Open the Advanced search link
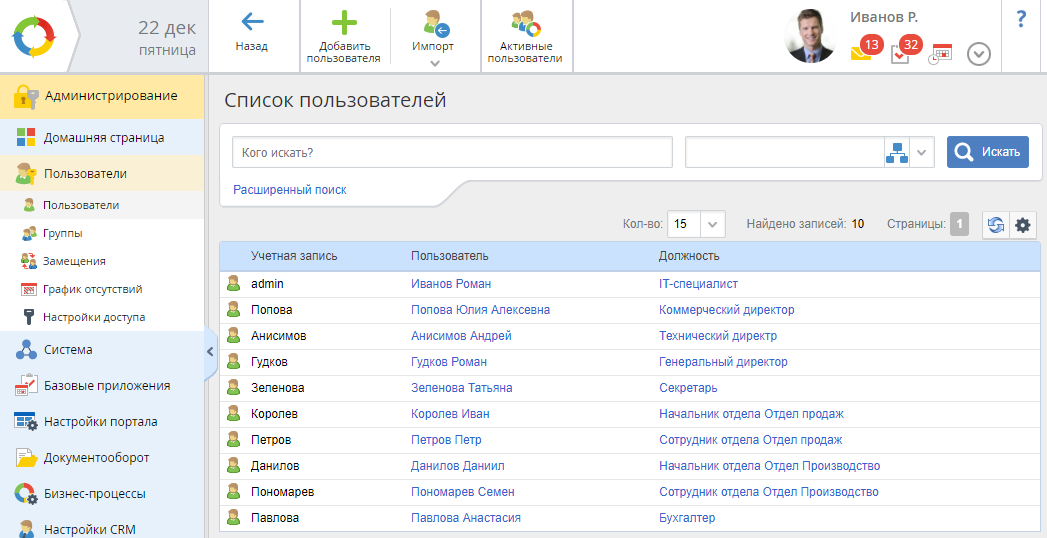This screenshot has height=538, width=1047. (x=290, y=189)
